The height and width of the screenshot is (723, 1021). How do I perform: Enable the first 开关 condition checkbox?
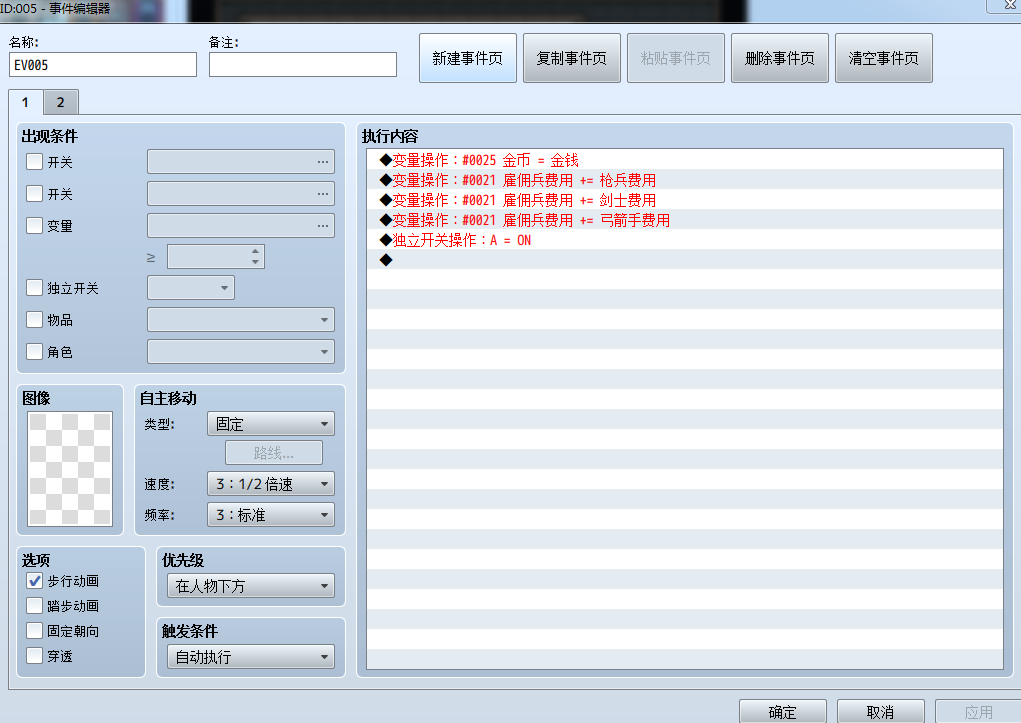click(x=35, y=162)
